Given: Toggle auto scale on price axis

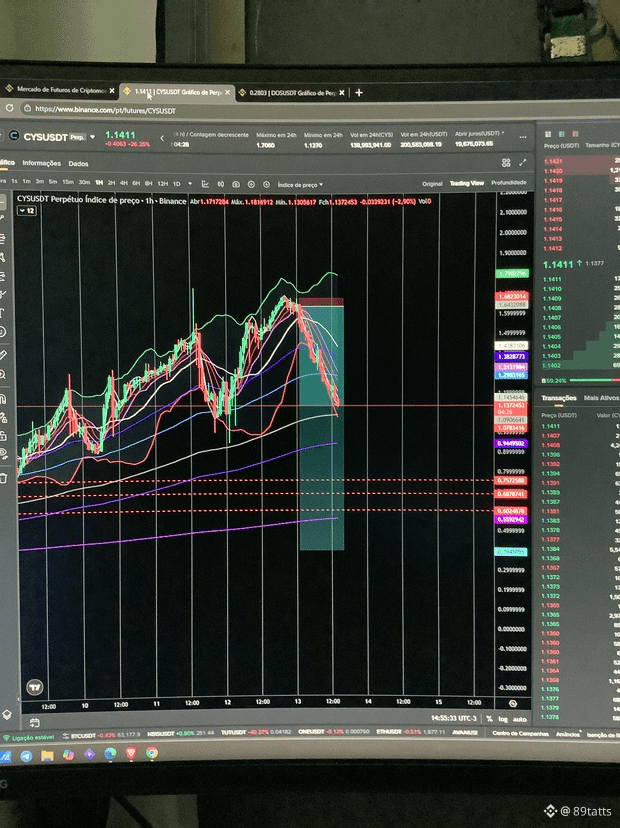Looking at the screenshot, I should [x=520, y=719].
